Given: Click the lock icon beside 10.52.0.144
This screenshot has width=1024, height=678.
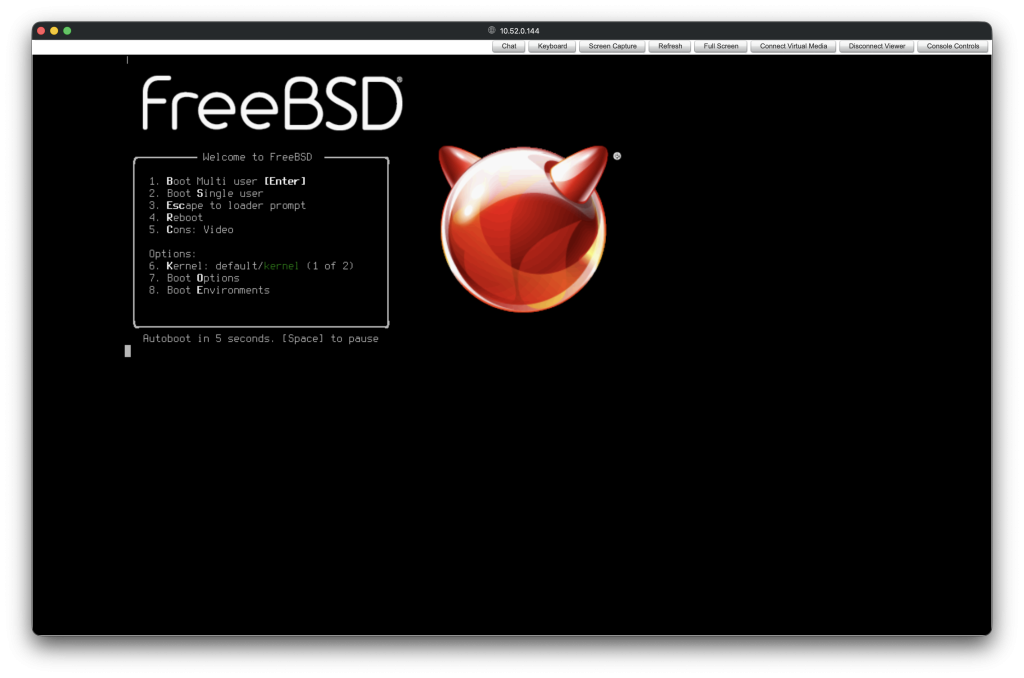Looking at the screenshot, I should (x=489, y=30).
